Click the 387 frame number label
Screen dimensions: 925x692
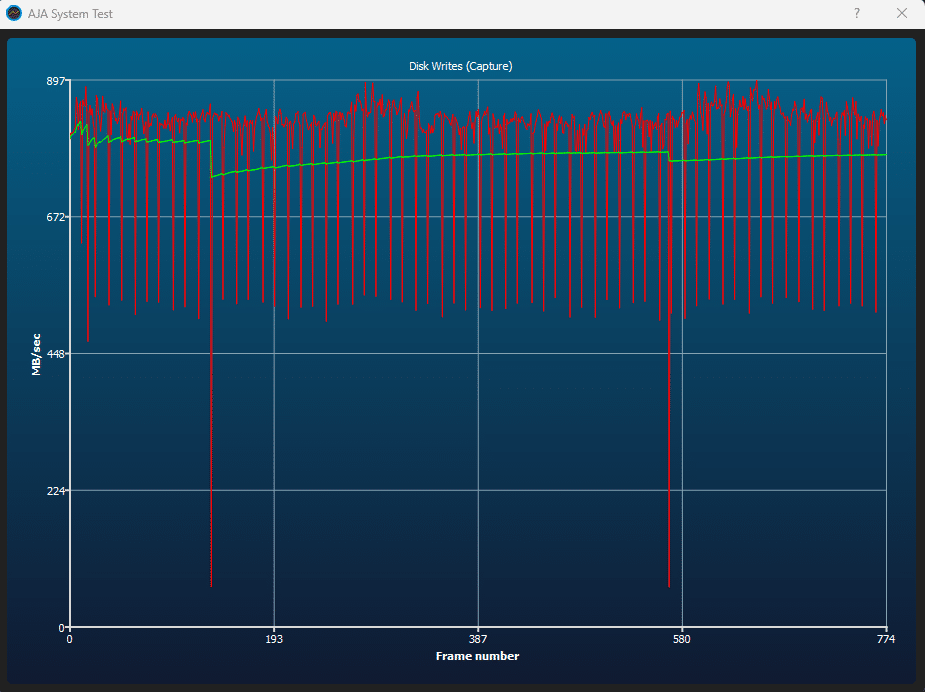pos(478,639)
